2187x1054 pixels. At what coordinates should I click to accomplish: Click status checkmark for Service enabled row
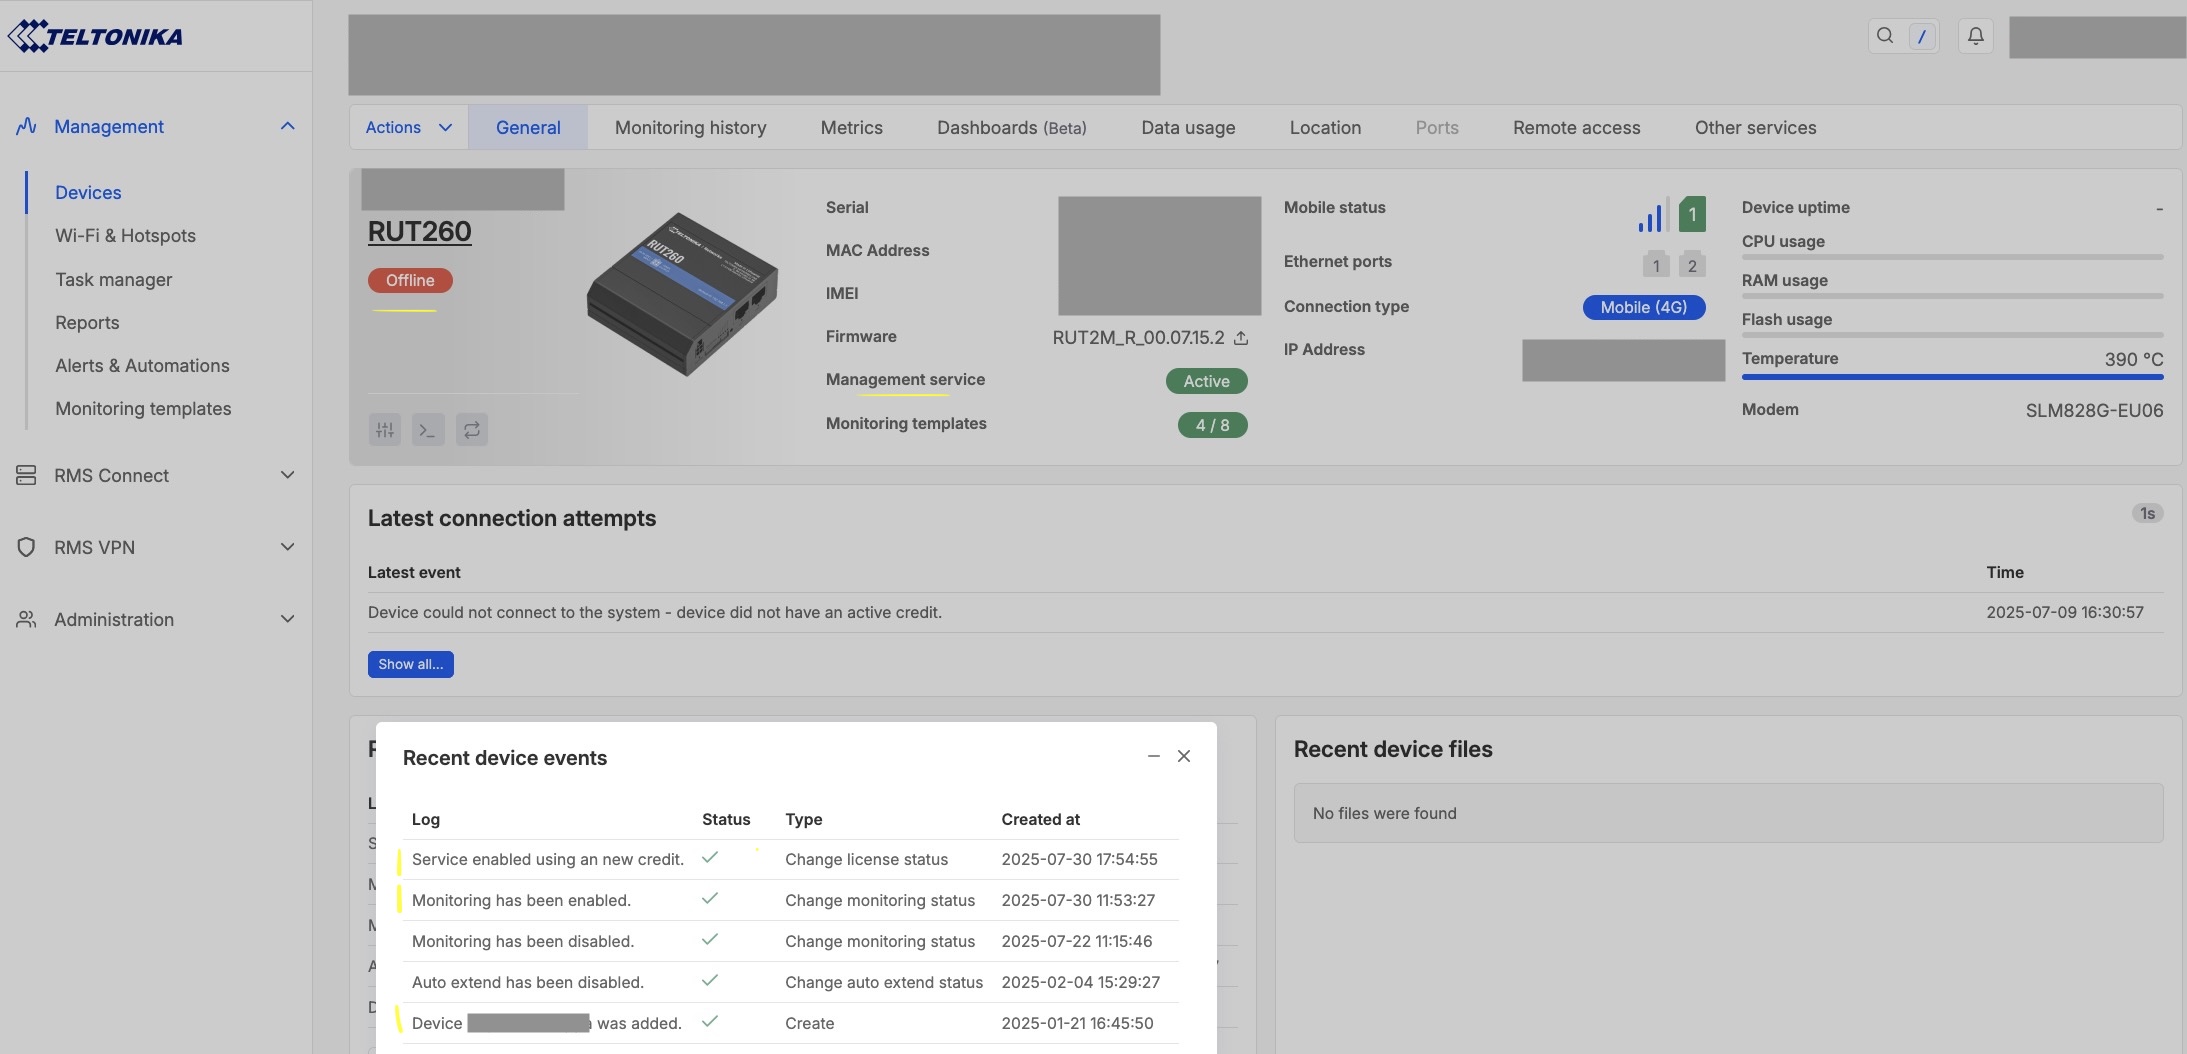point(710,858)
